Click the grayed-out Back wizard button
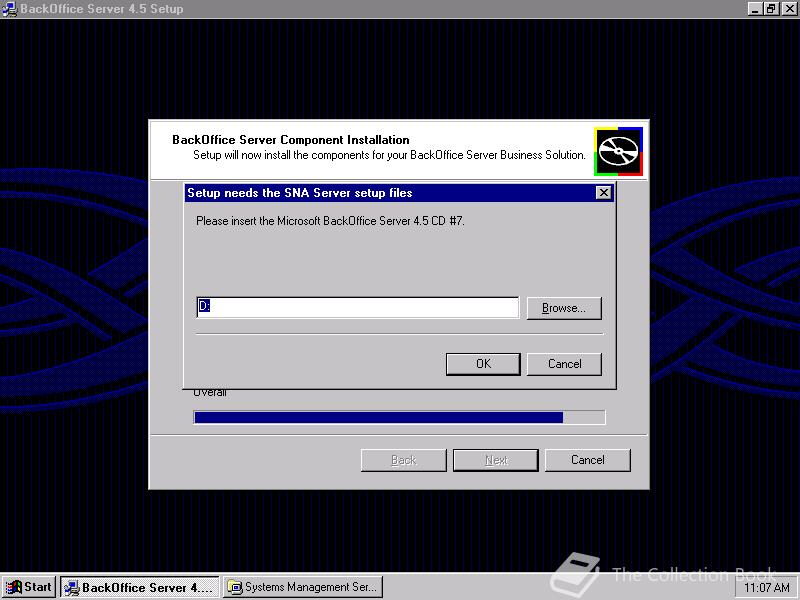This screenshot has height=600, width=800. tap(404, 460)
